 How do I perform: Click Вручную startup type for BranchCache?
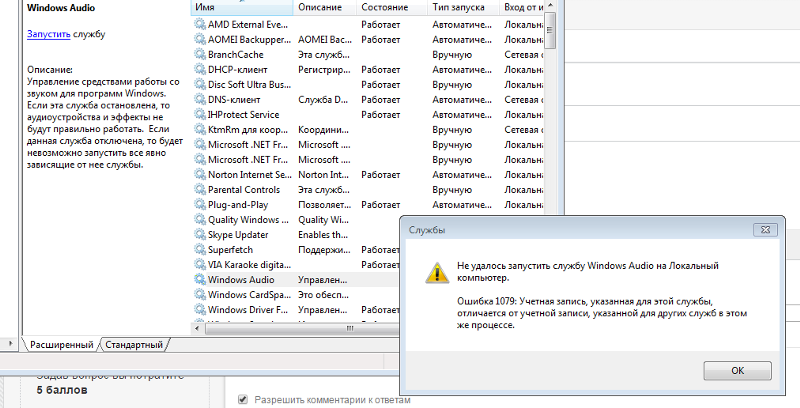[452, 55]
